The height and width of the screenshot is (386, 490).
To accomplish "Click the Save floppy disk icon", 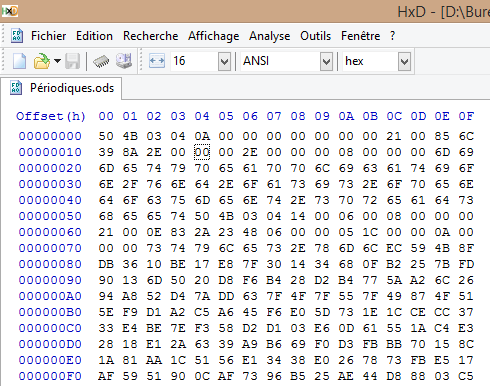I will point(72,61).
